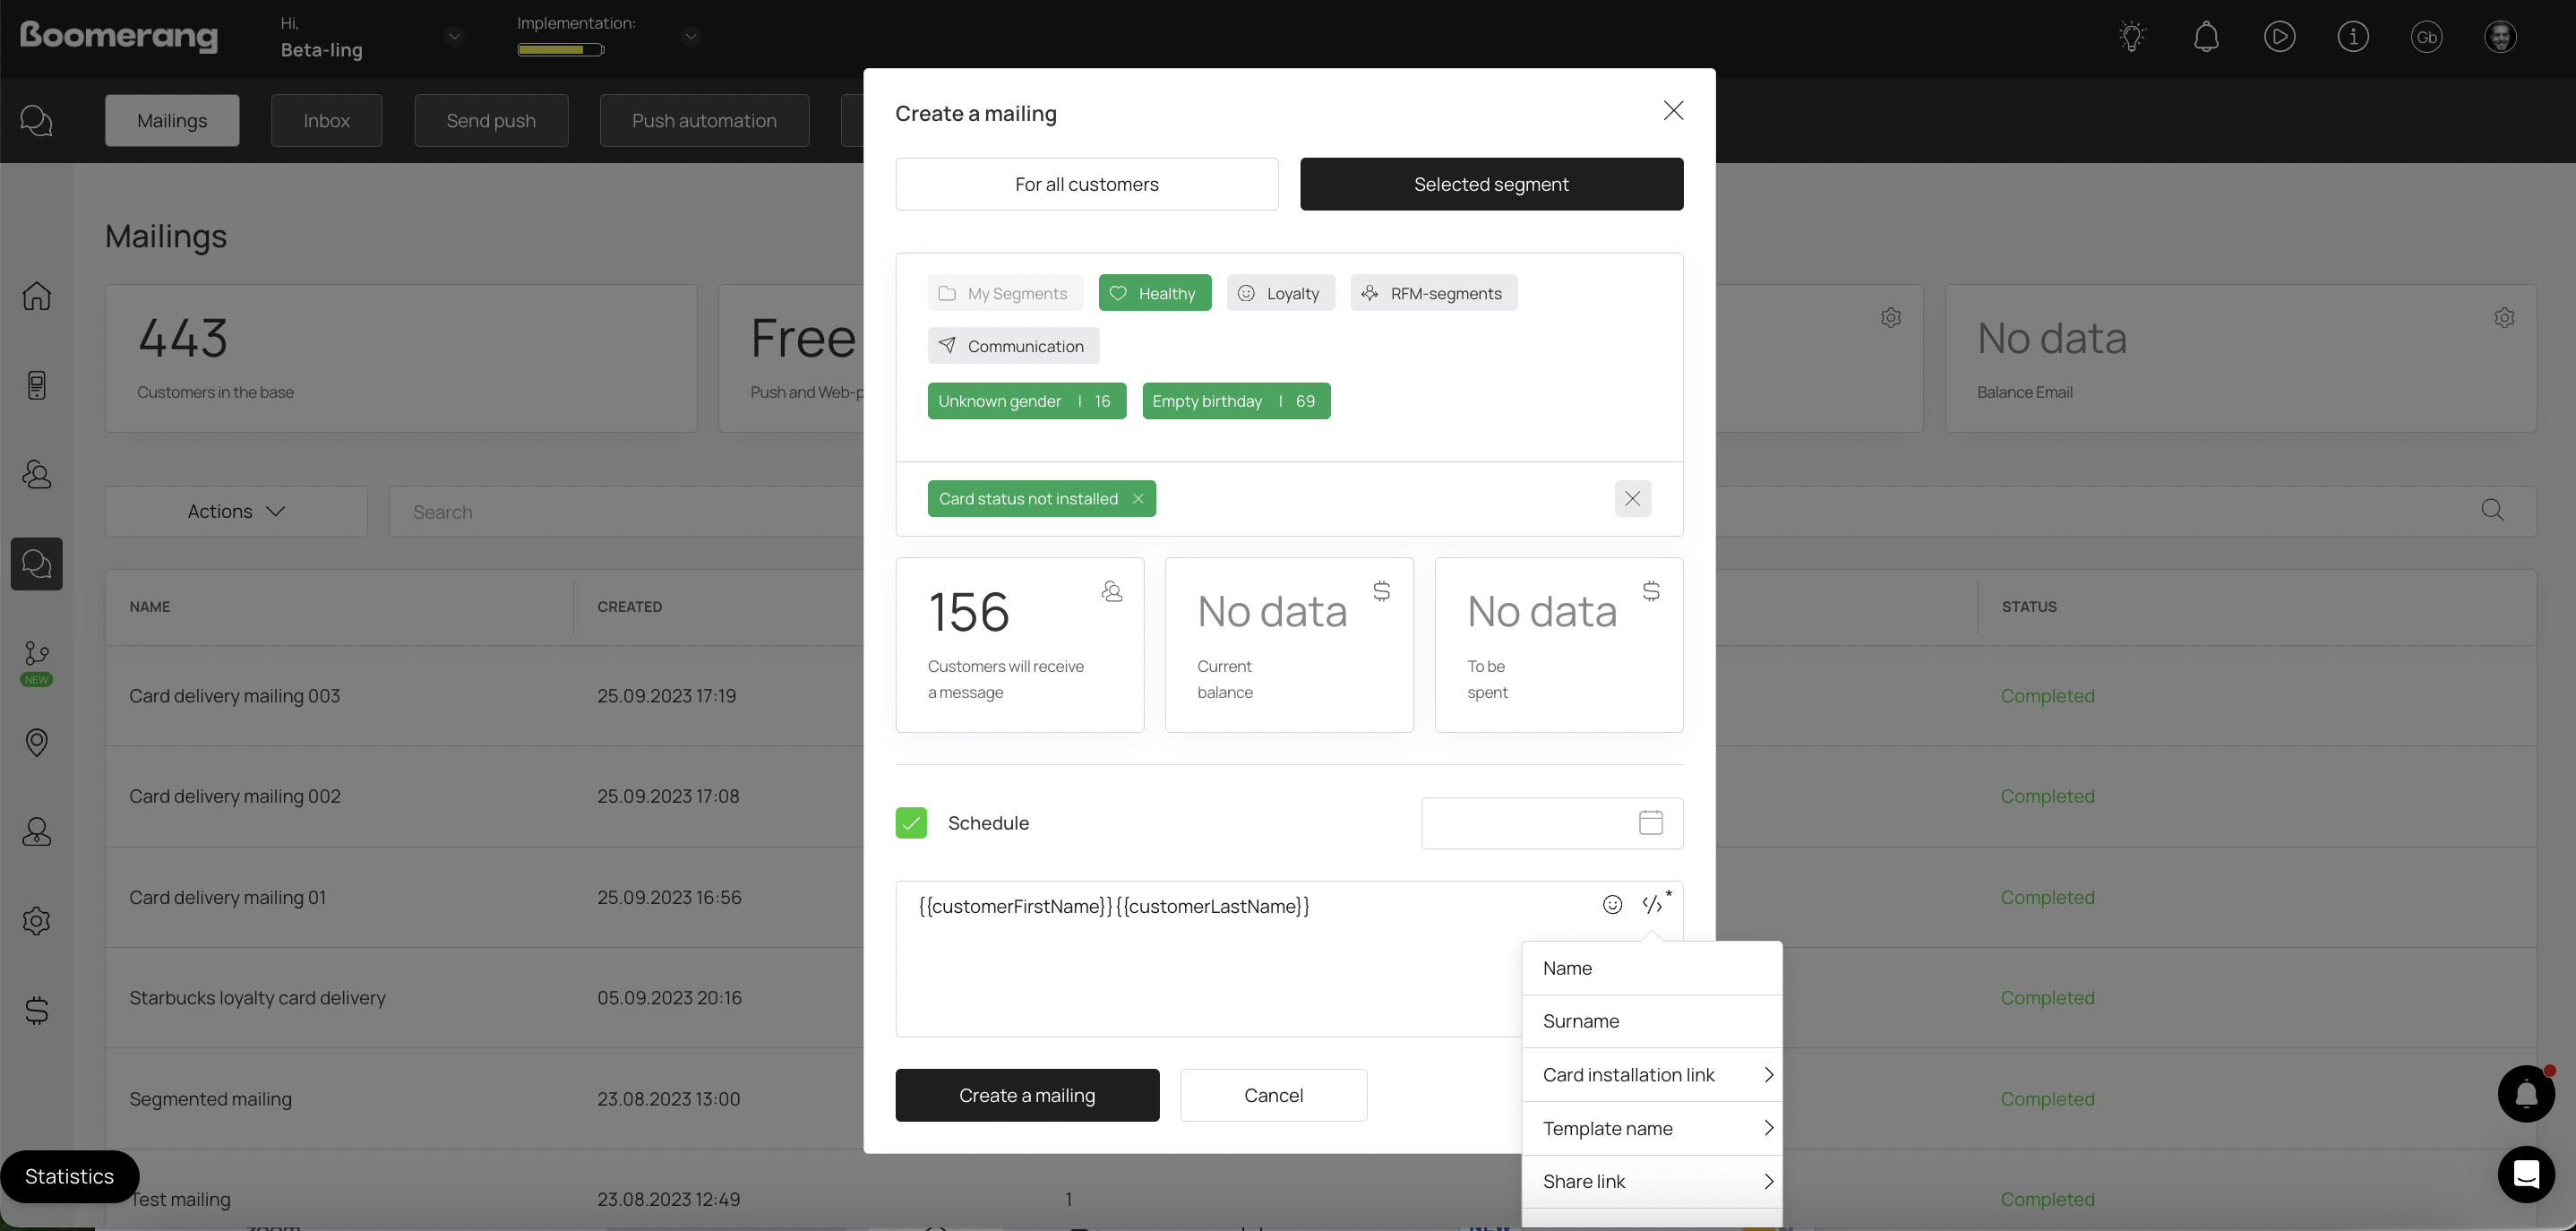Open the video tutorial play icon
The height and width of the screenshot is (1231, 2576).
pos(2279,37)
